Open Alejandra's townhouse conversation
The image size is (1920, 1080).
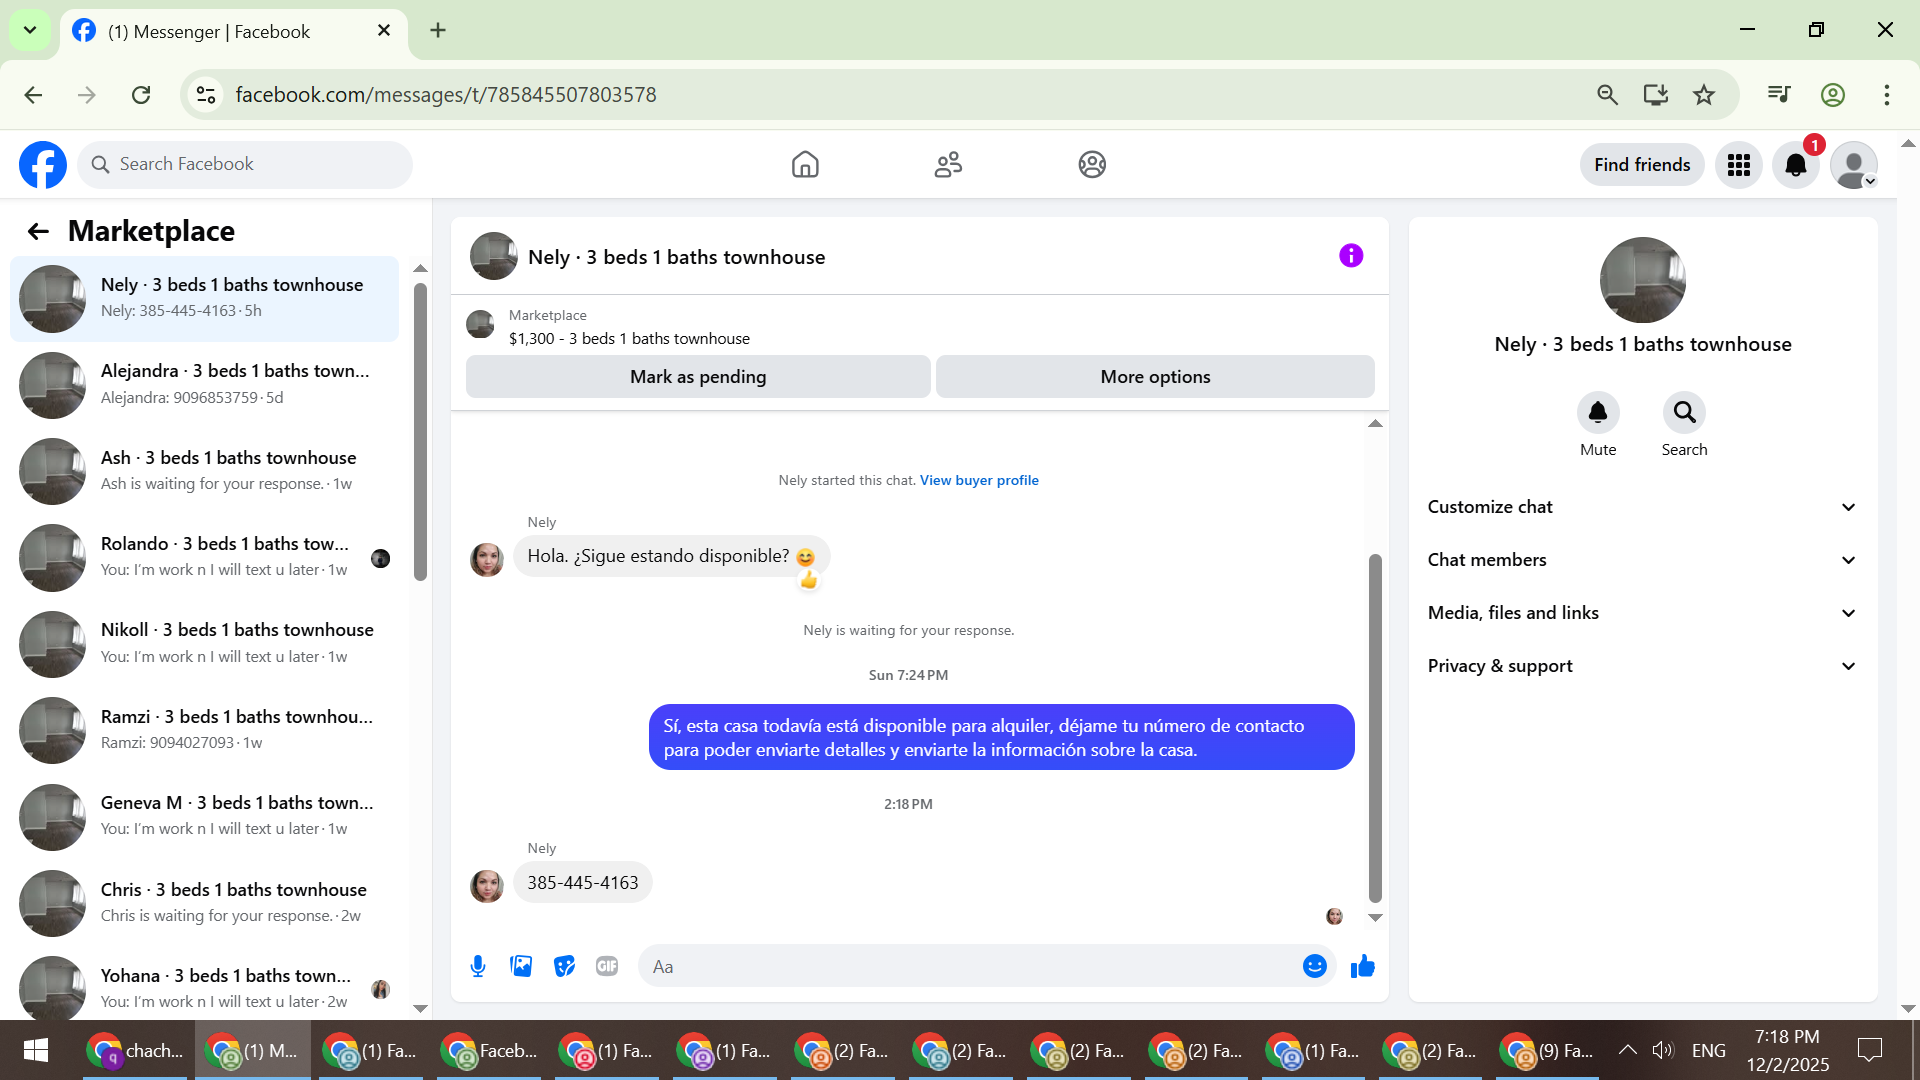click(x=205, y=384)
